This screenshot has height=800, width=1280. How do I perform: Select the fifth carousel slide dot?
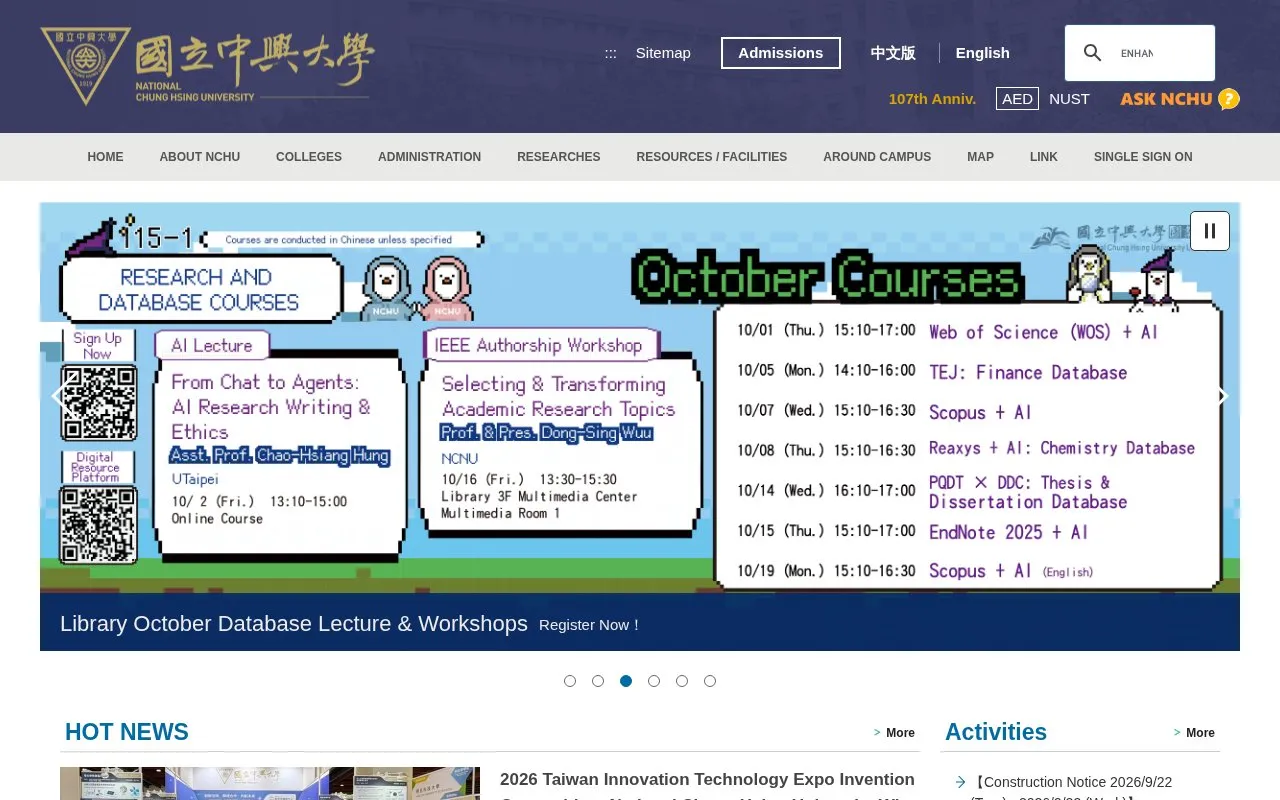682,681
